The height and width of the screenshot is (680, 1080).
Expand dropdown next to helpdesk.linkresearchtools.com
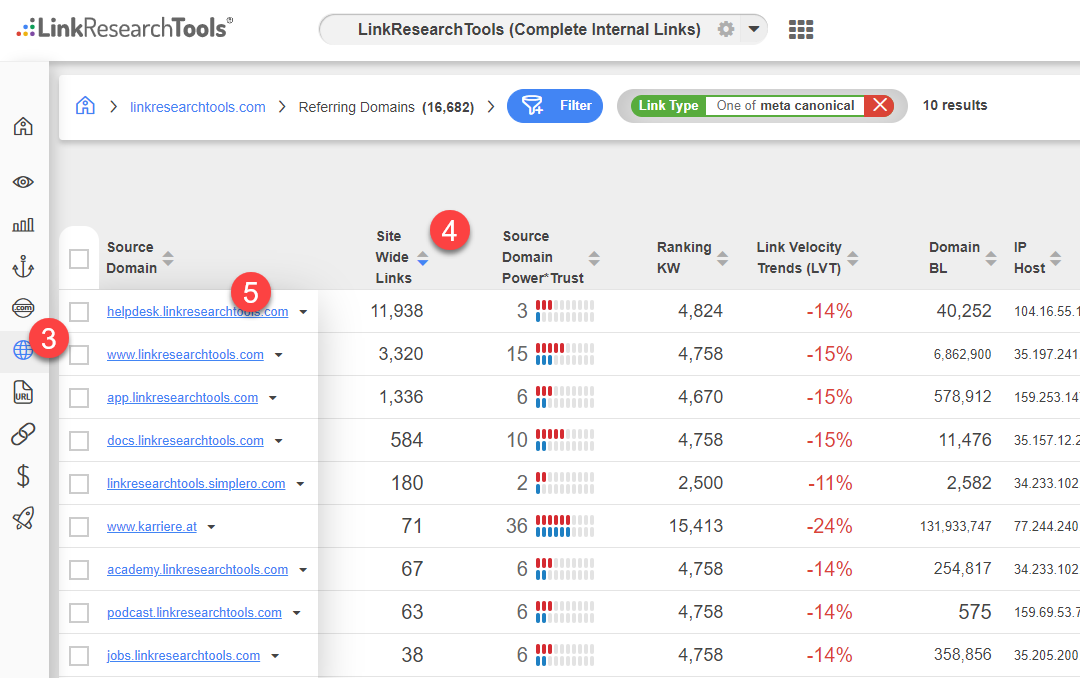303,312
